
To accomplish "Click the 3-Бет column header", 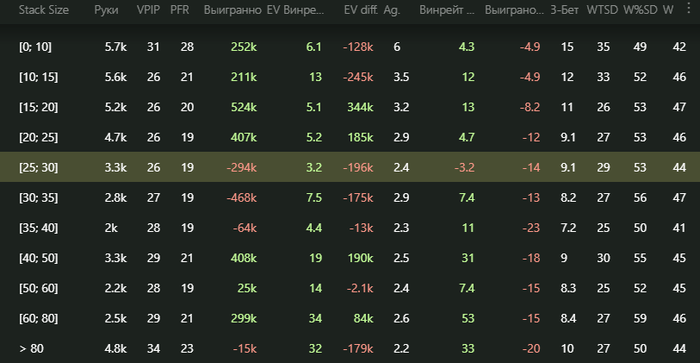I will coord(564,10).
